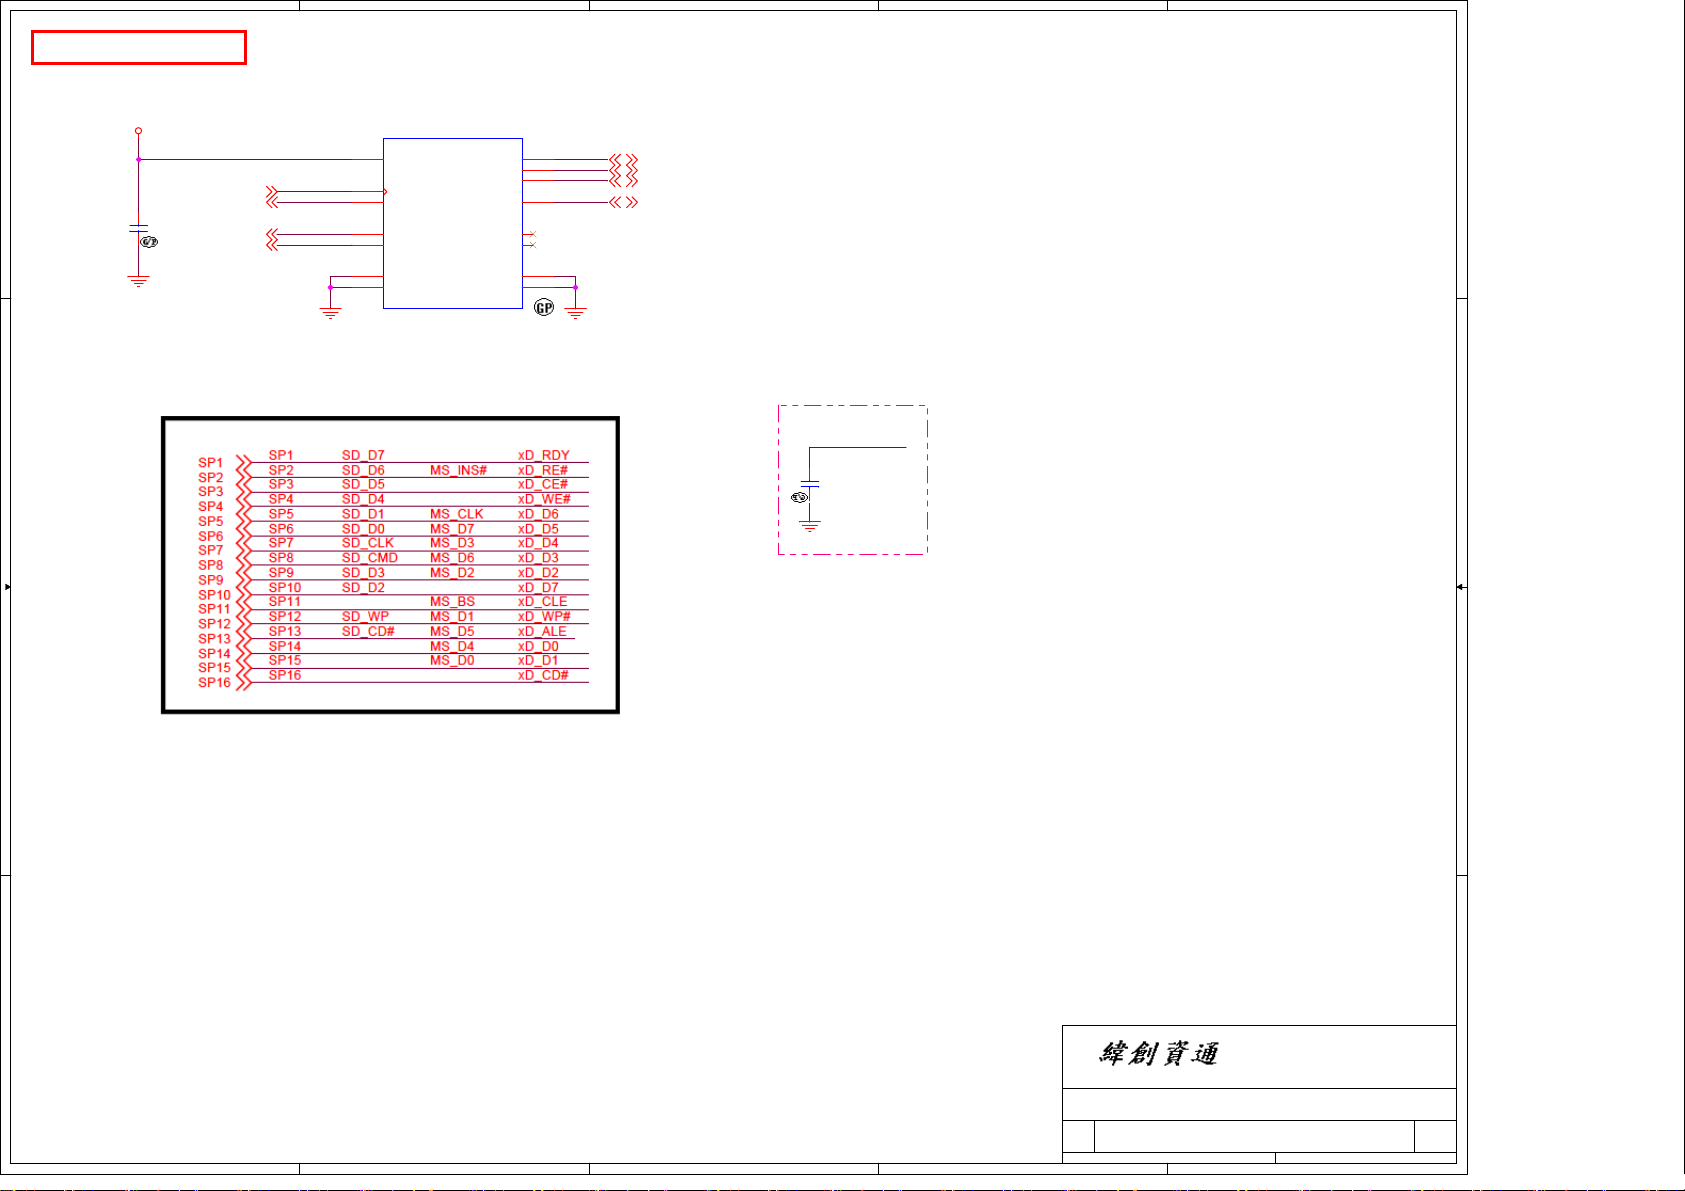Click the SP16 port label at far left
1685x1191 pixels.
[x=214, y=683]
